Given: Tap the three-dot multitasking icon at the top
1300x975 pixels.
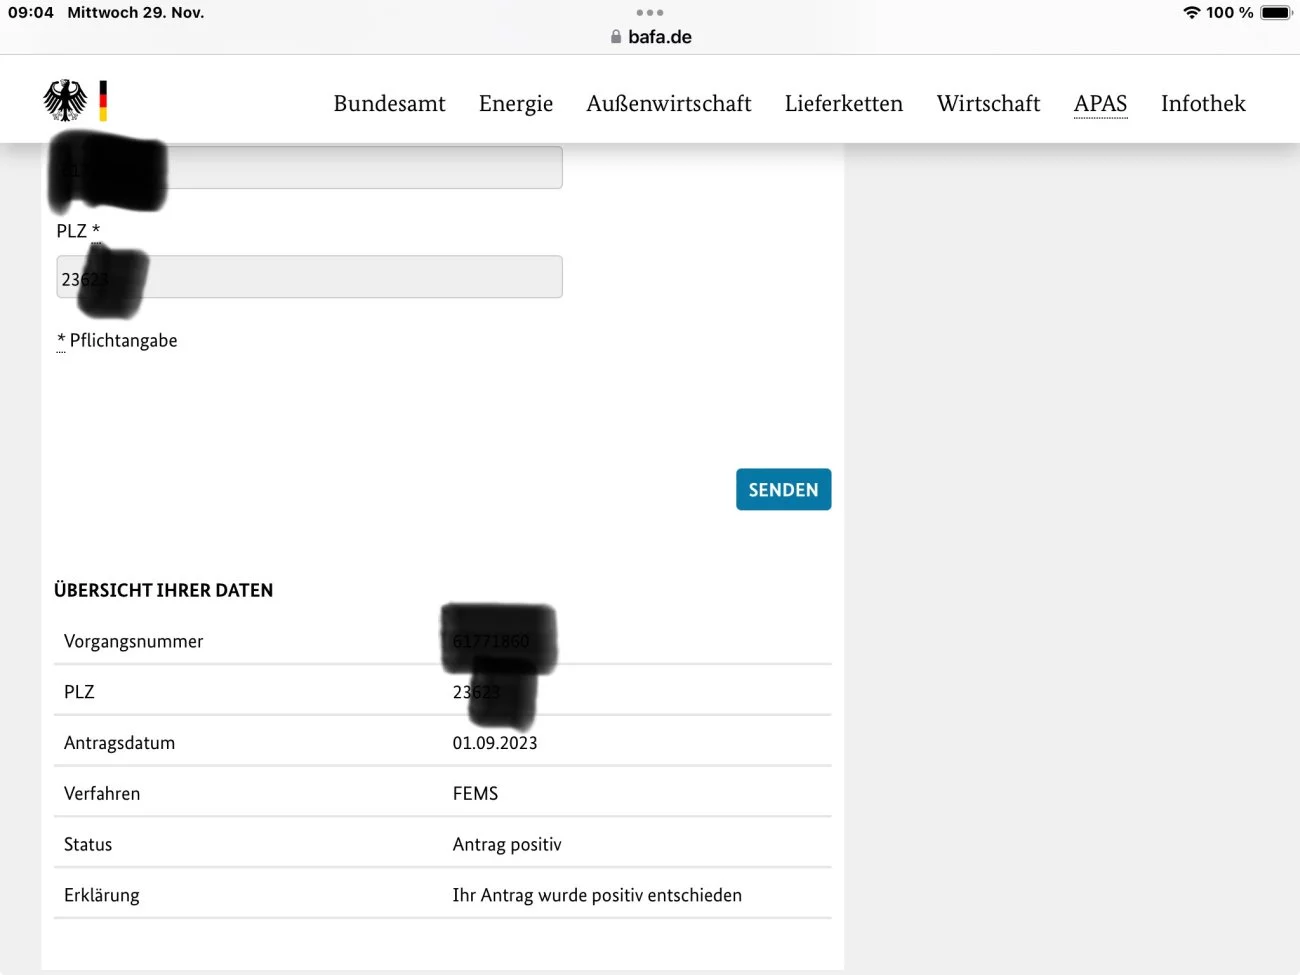Looking at the screenshot, I should pyautogui.click(x=650, y=13).
